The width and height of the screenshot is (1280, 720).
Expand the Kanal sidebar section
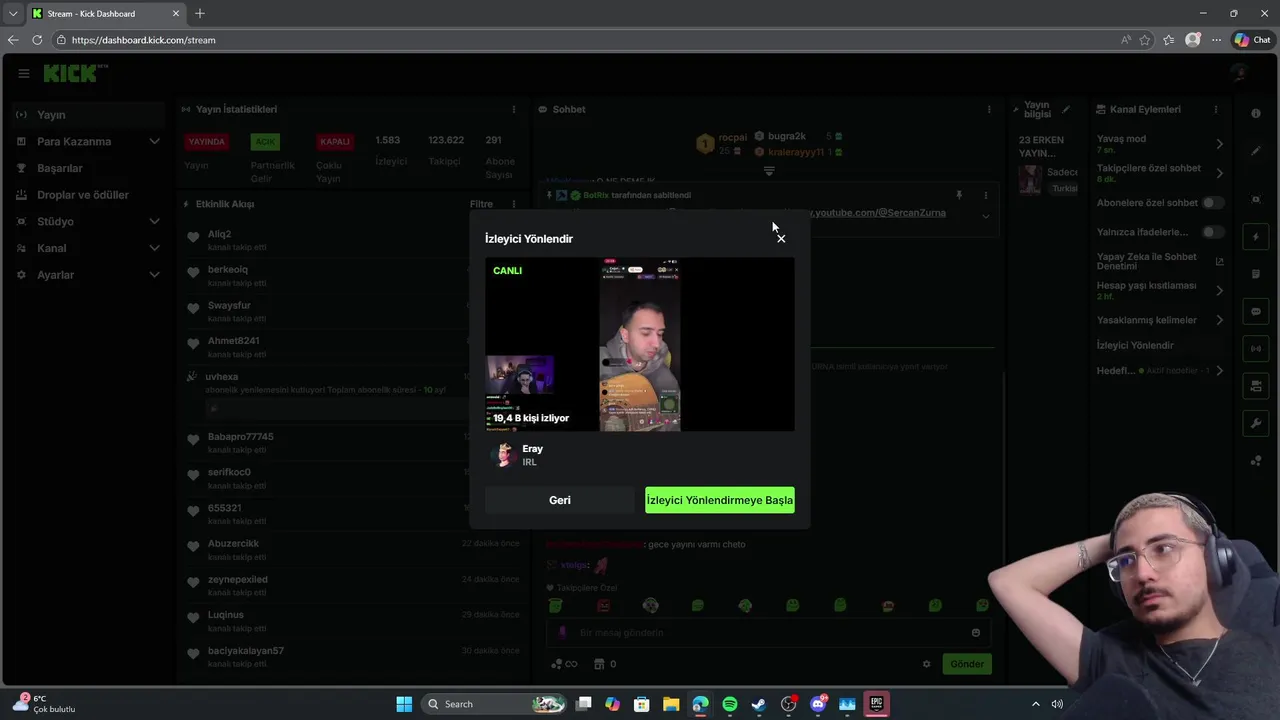tap(88, 248)
